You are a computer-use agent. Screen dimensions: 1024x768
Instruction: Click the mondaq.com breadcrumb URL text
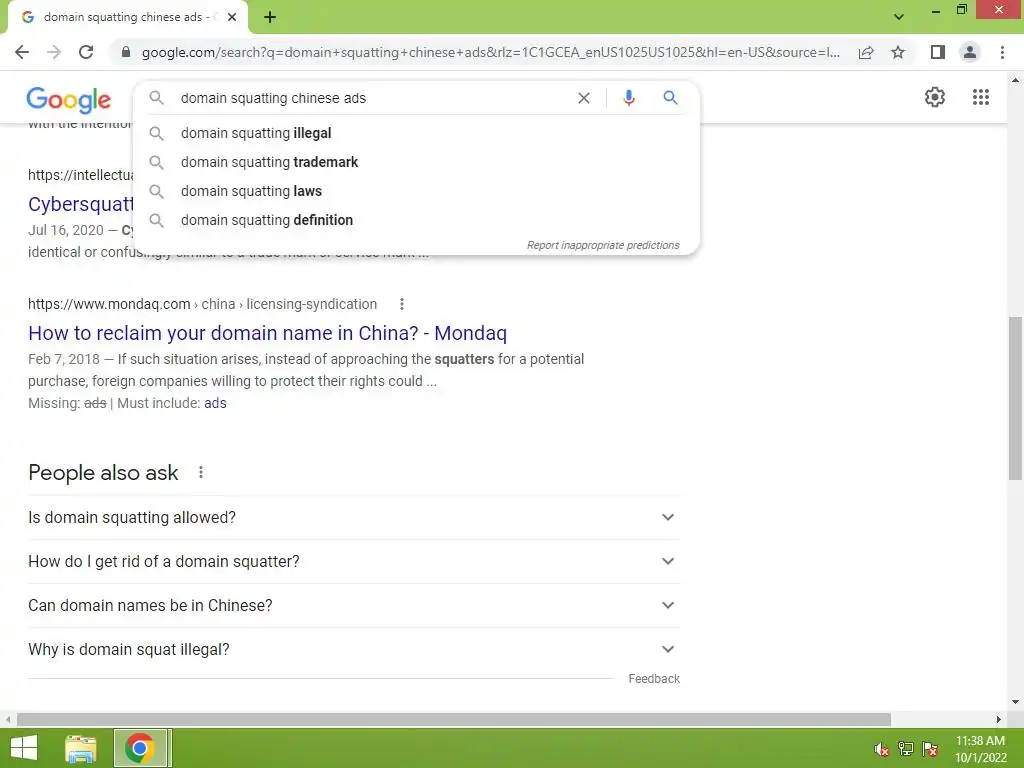click(202, 304)
